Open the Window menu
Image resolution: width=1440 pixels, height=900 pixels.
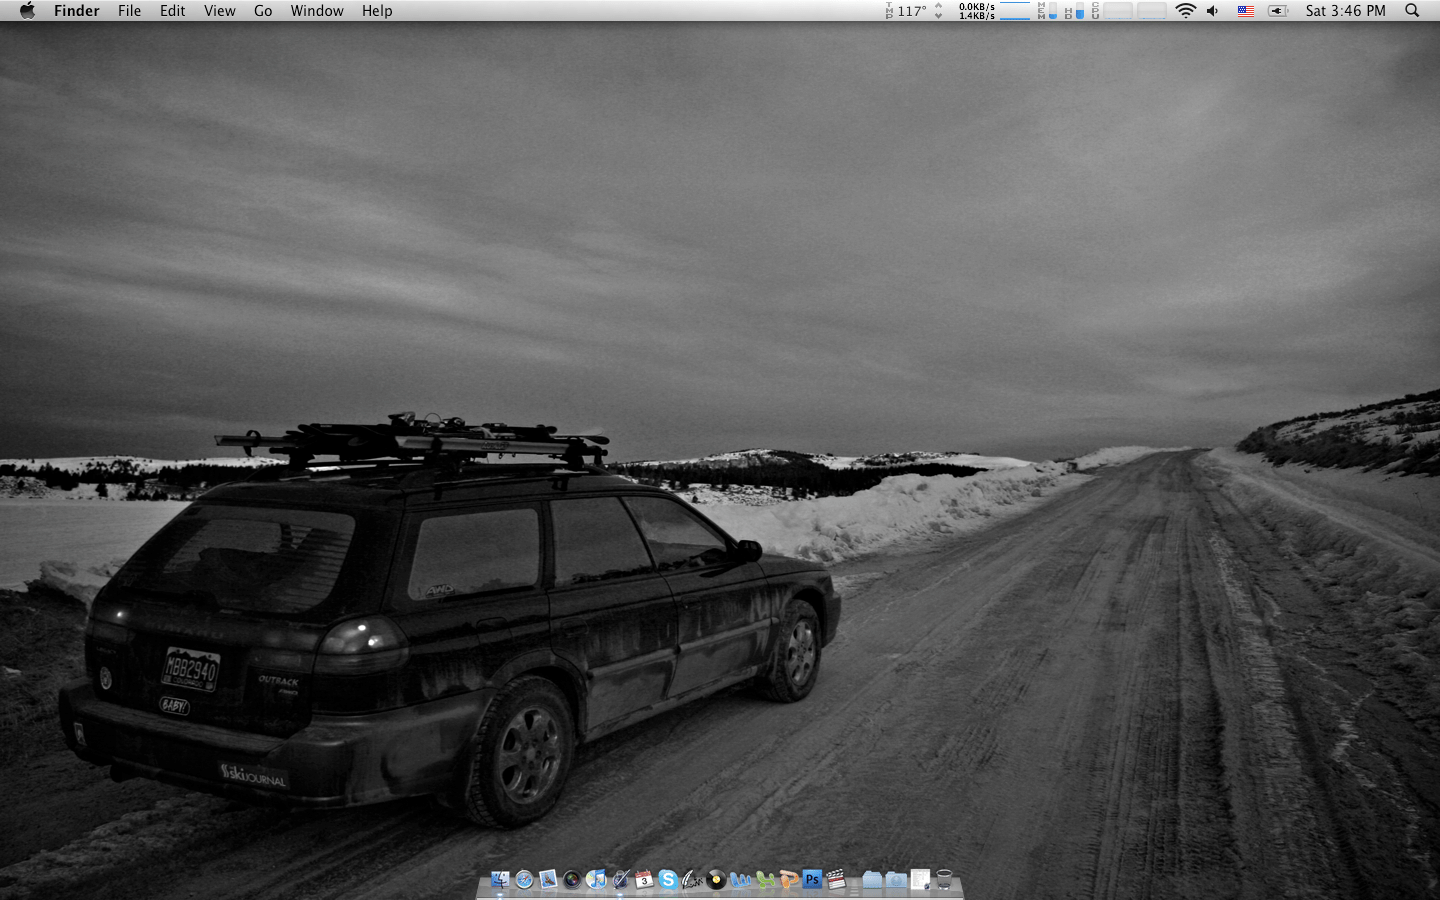(x=317, y=11)
